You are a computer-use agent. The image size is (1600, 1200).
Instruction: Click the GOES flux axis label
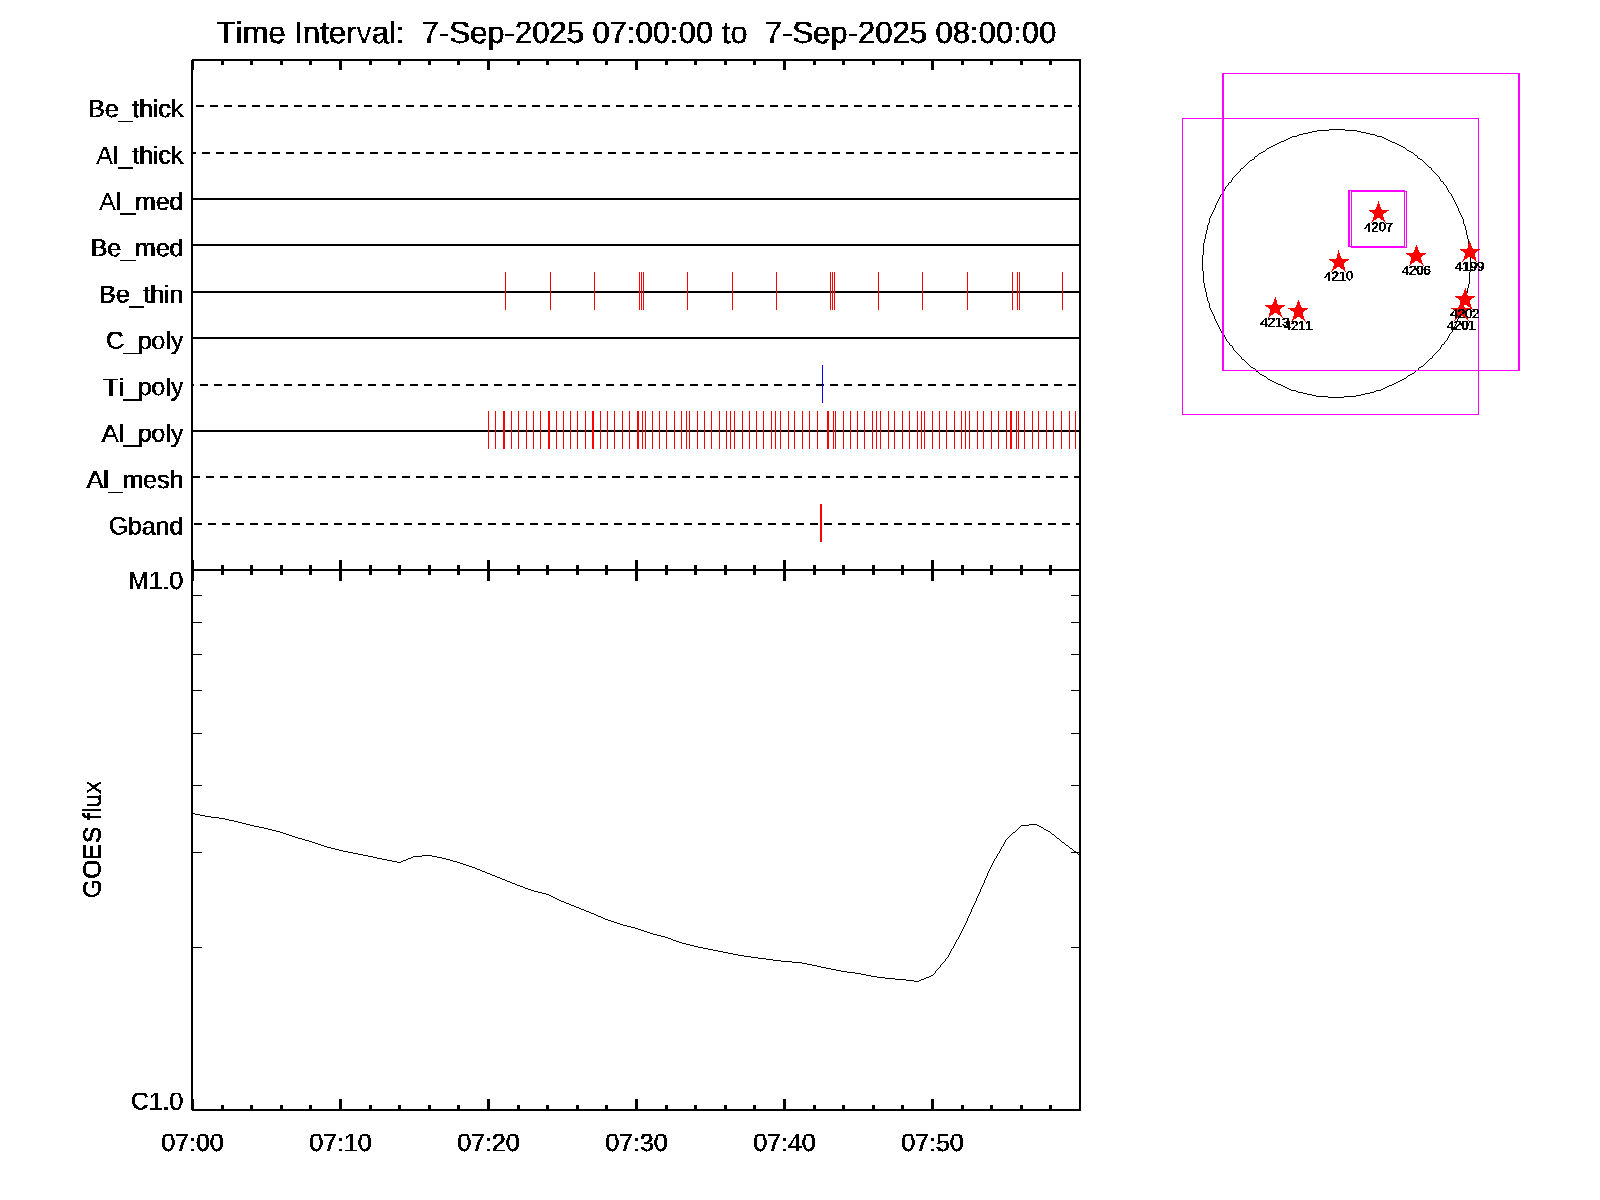coord(92,839)
